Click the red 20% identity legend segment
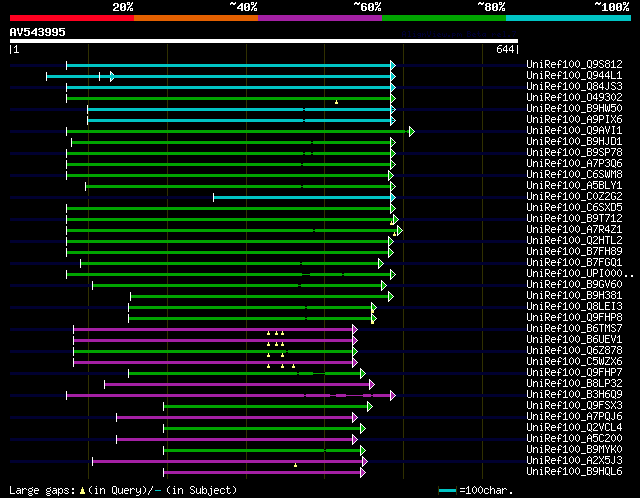 (x=72, y=18)
